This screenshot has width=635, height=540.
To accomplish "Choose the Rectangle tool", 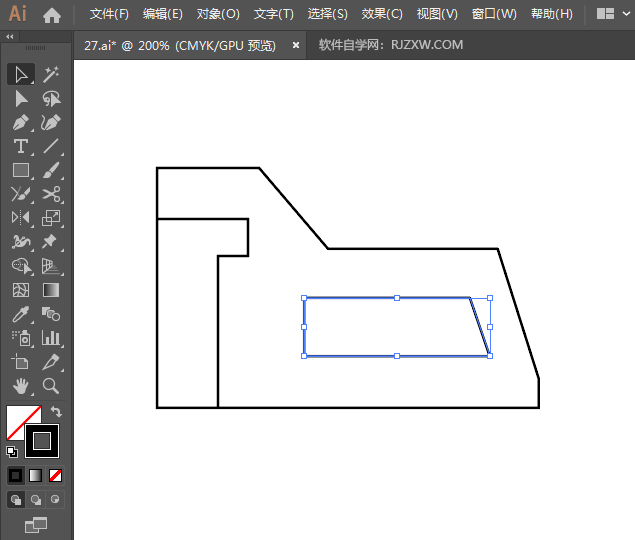I will [x=20, y=171].
